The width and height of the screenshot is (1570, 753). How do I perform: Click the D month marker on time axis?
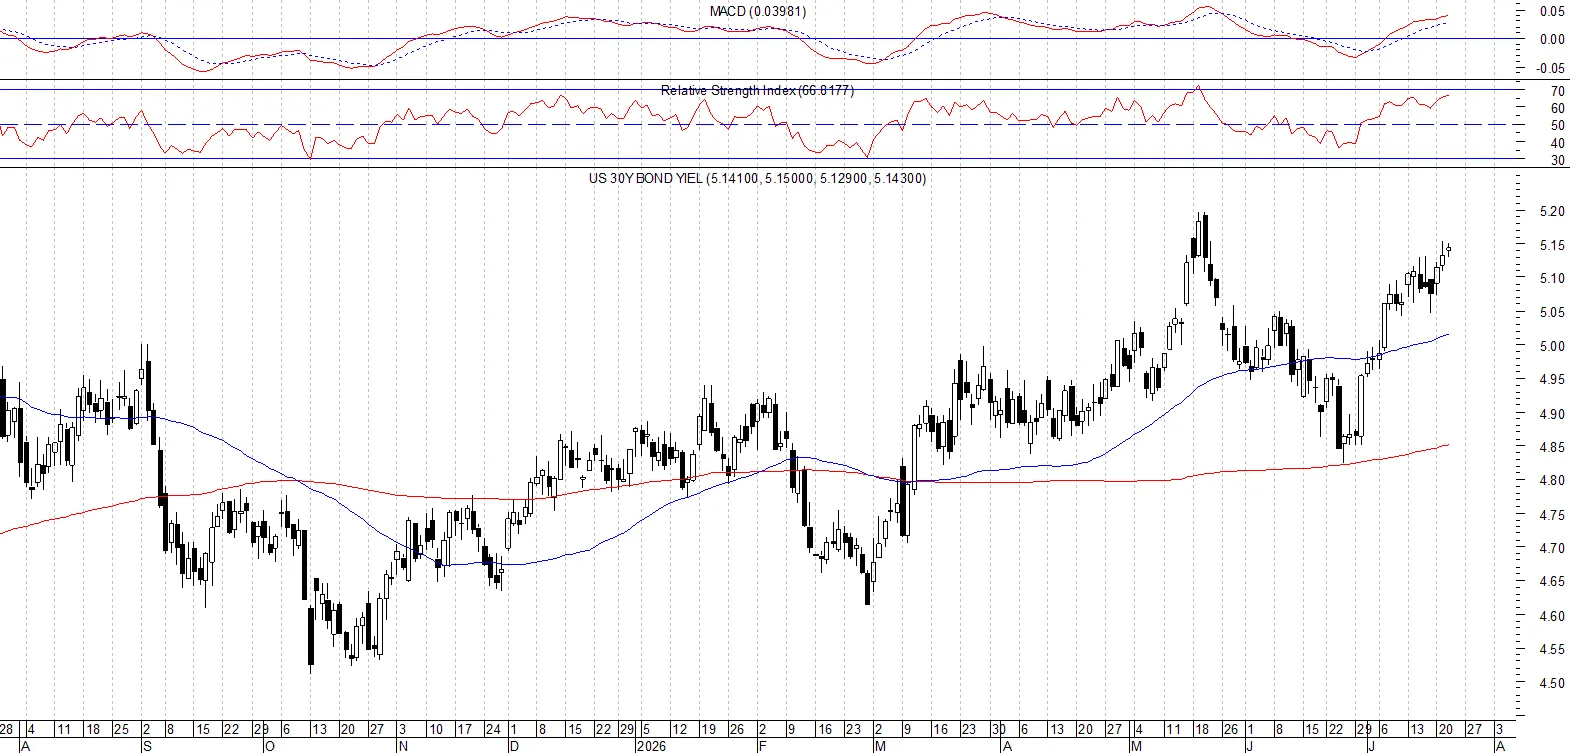click(514, 746)
